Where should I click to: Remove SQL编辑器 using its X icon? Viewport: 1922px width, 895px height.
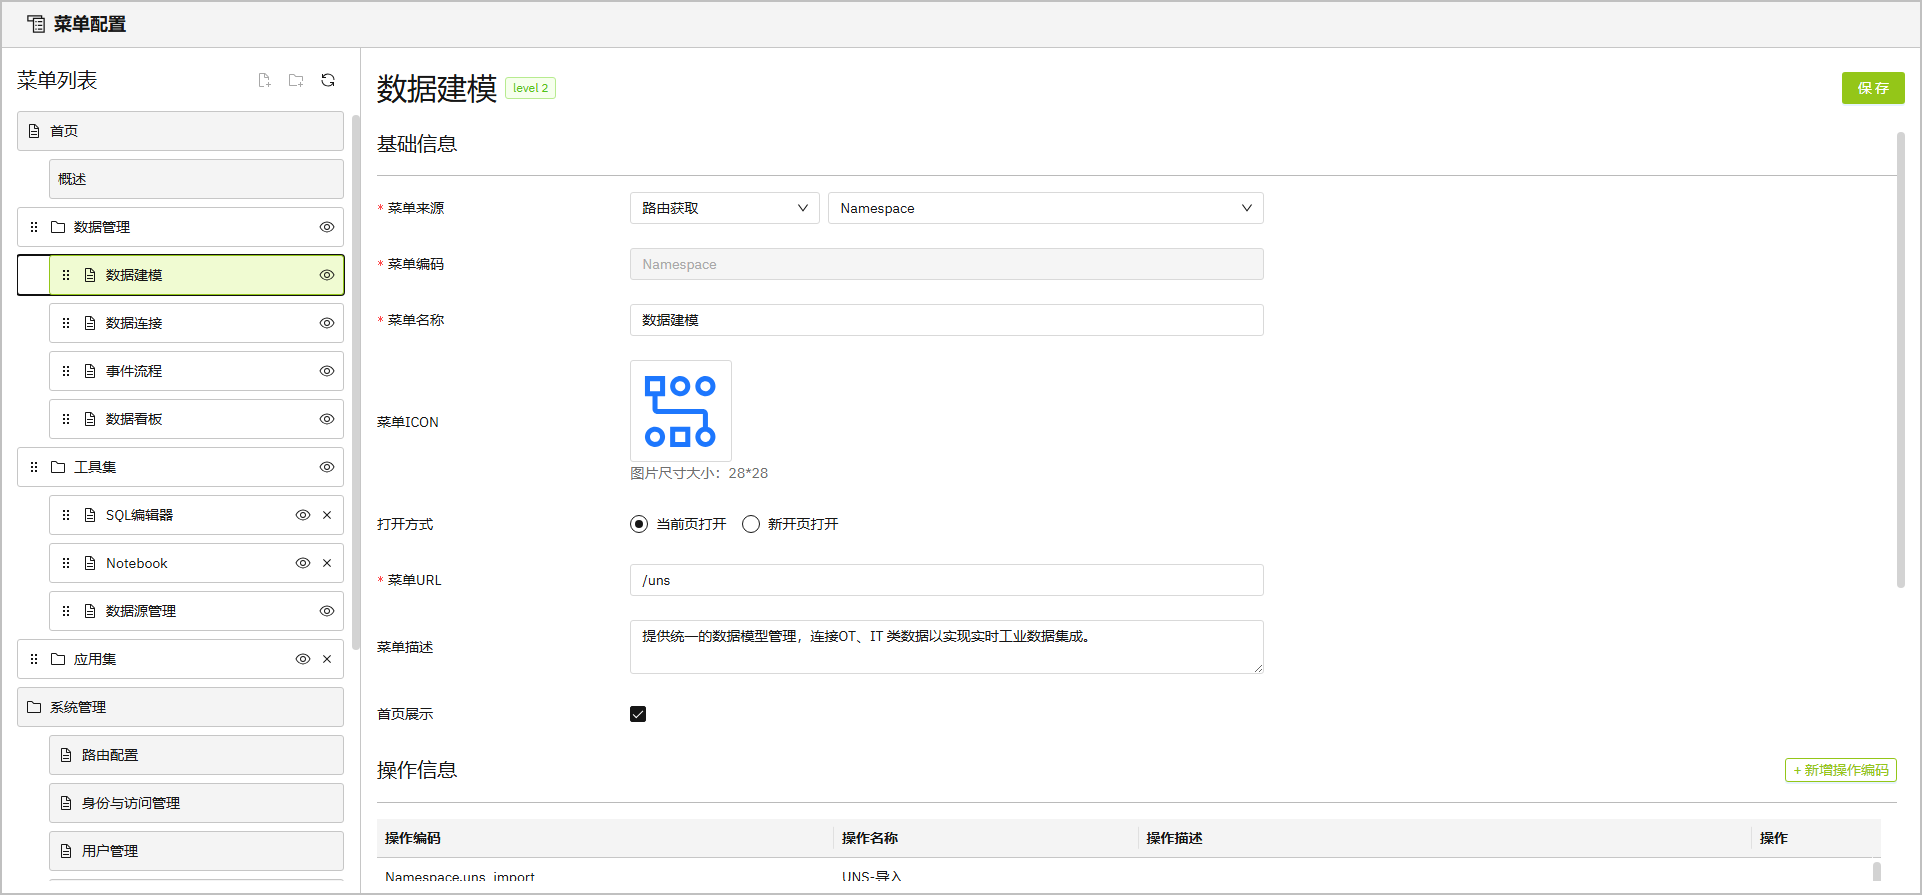(327, 515)
